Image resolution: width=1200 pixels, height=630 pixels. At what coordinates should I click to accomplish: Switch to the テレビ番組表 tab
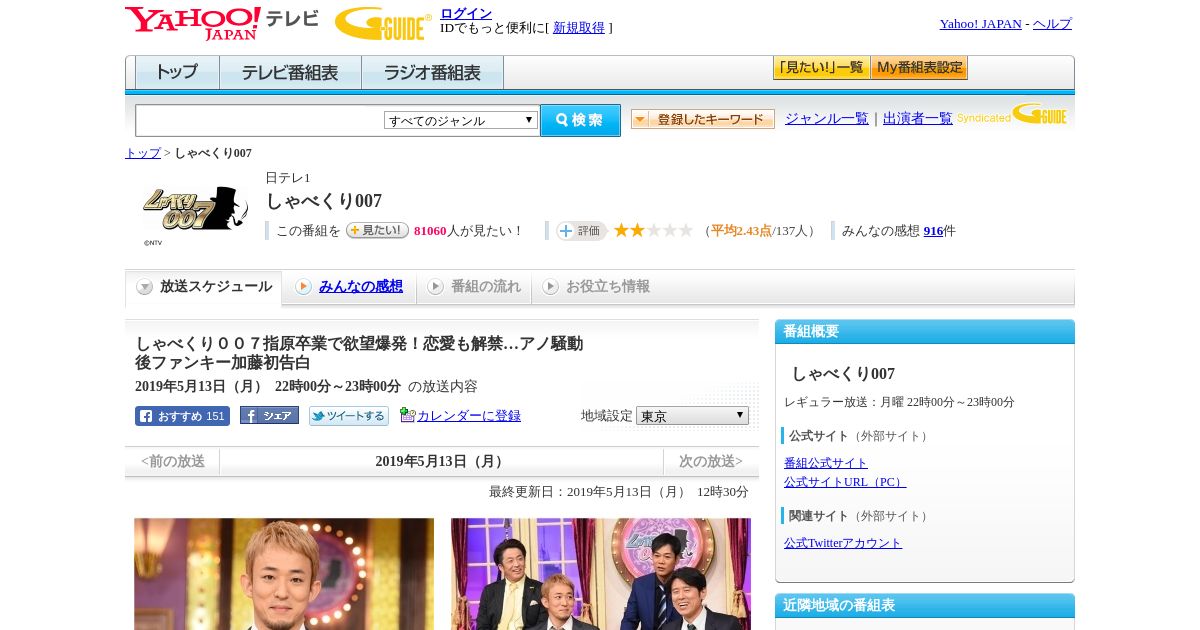(290, 73)
